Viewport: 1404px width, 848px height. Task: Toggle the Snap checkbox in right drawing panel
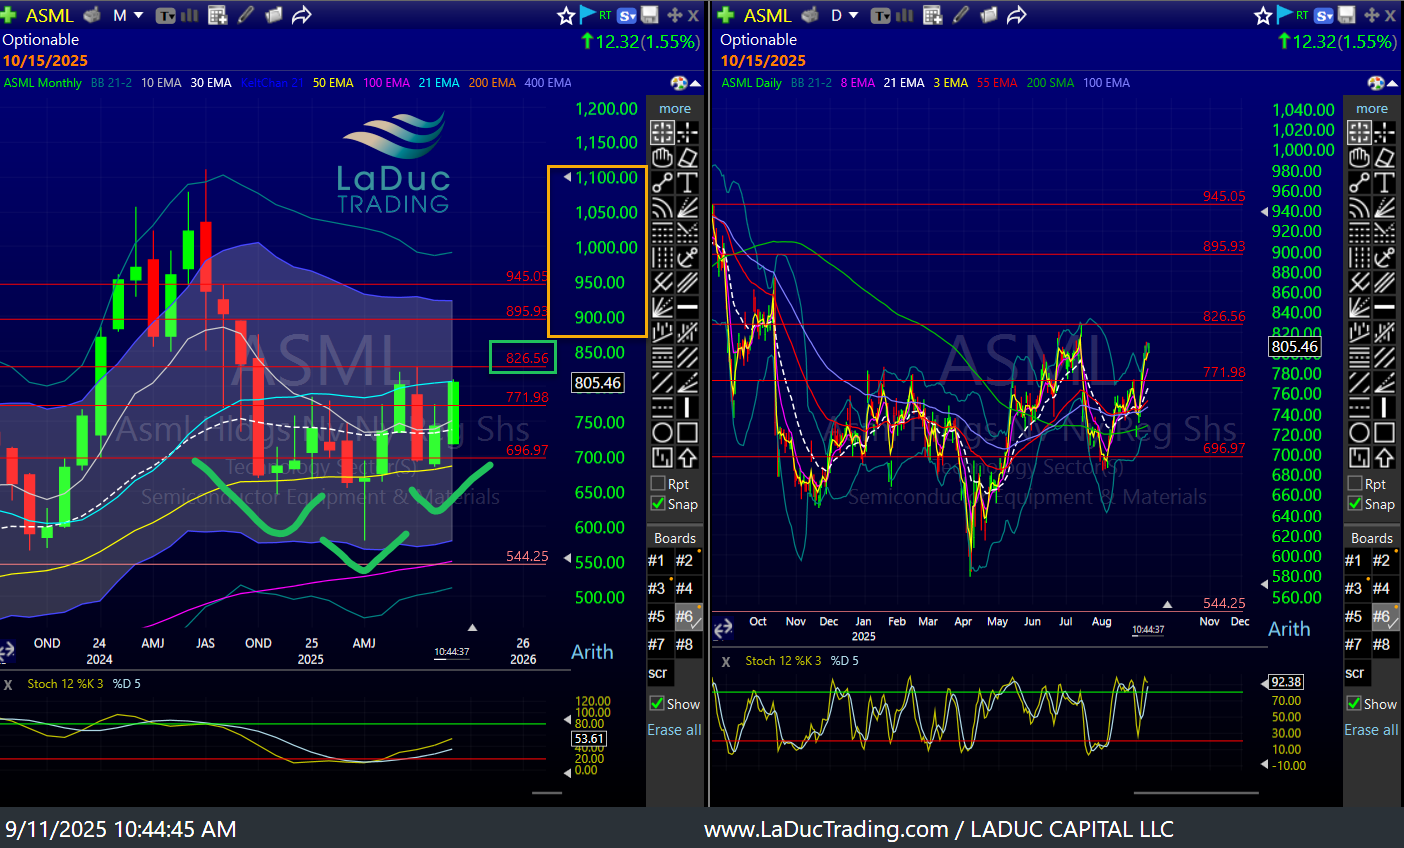(1356, 504)
